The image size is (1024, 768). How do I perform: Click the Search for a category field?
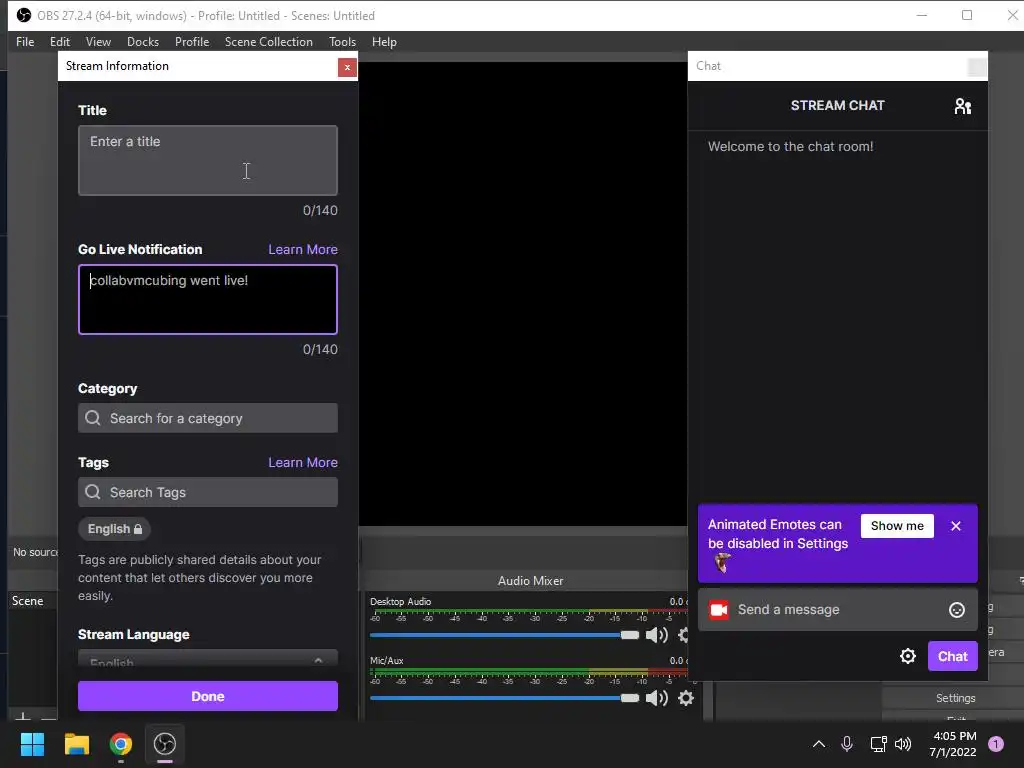coord(208,418)
